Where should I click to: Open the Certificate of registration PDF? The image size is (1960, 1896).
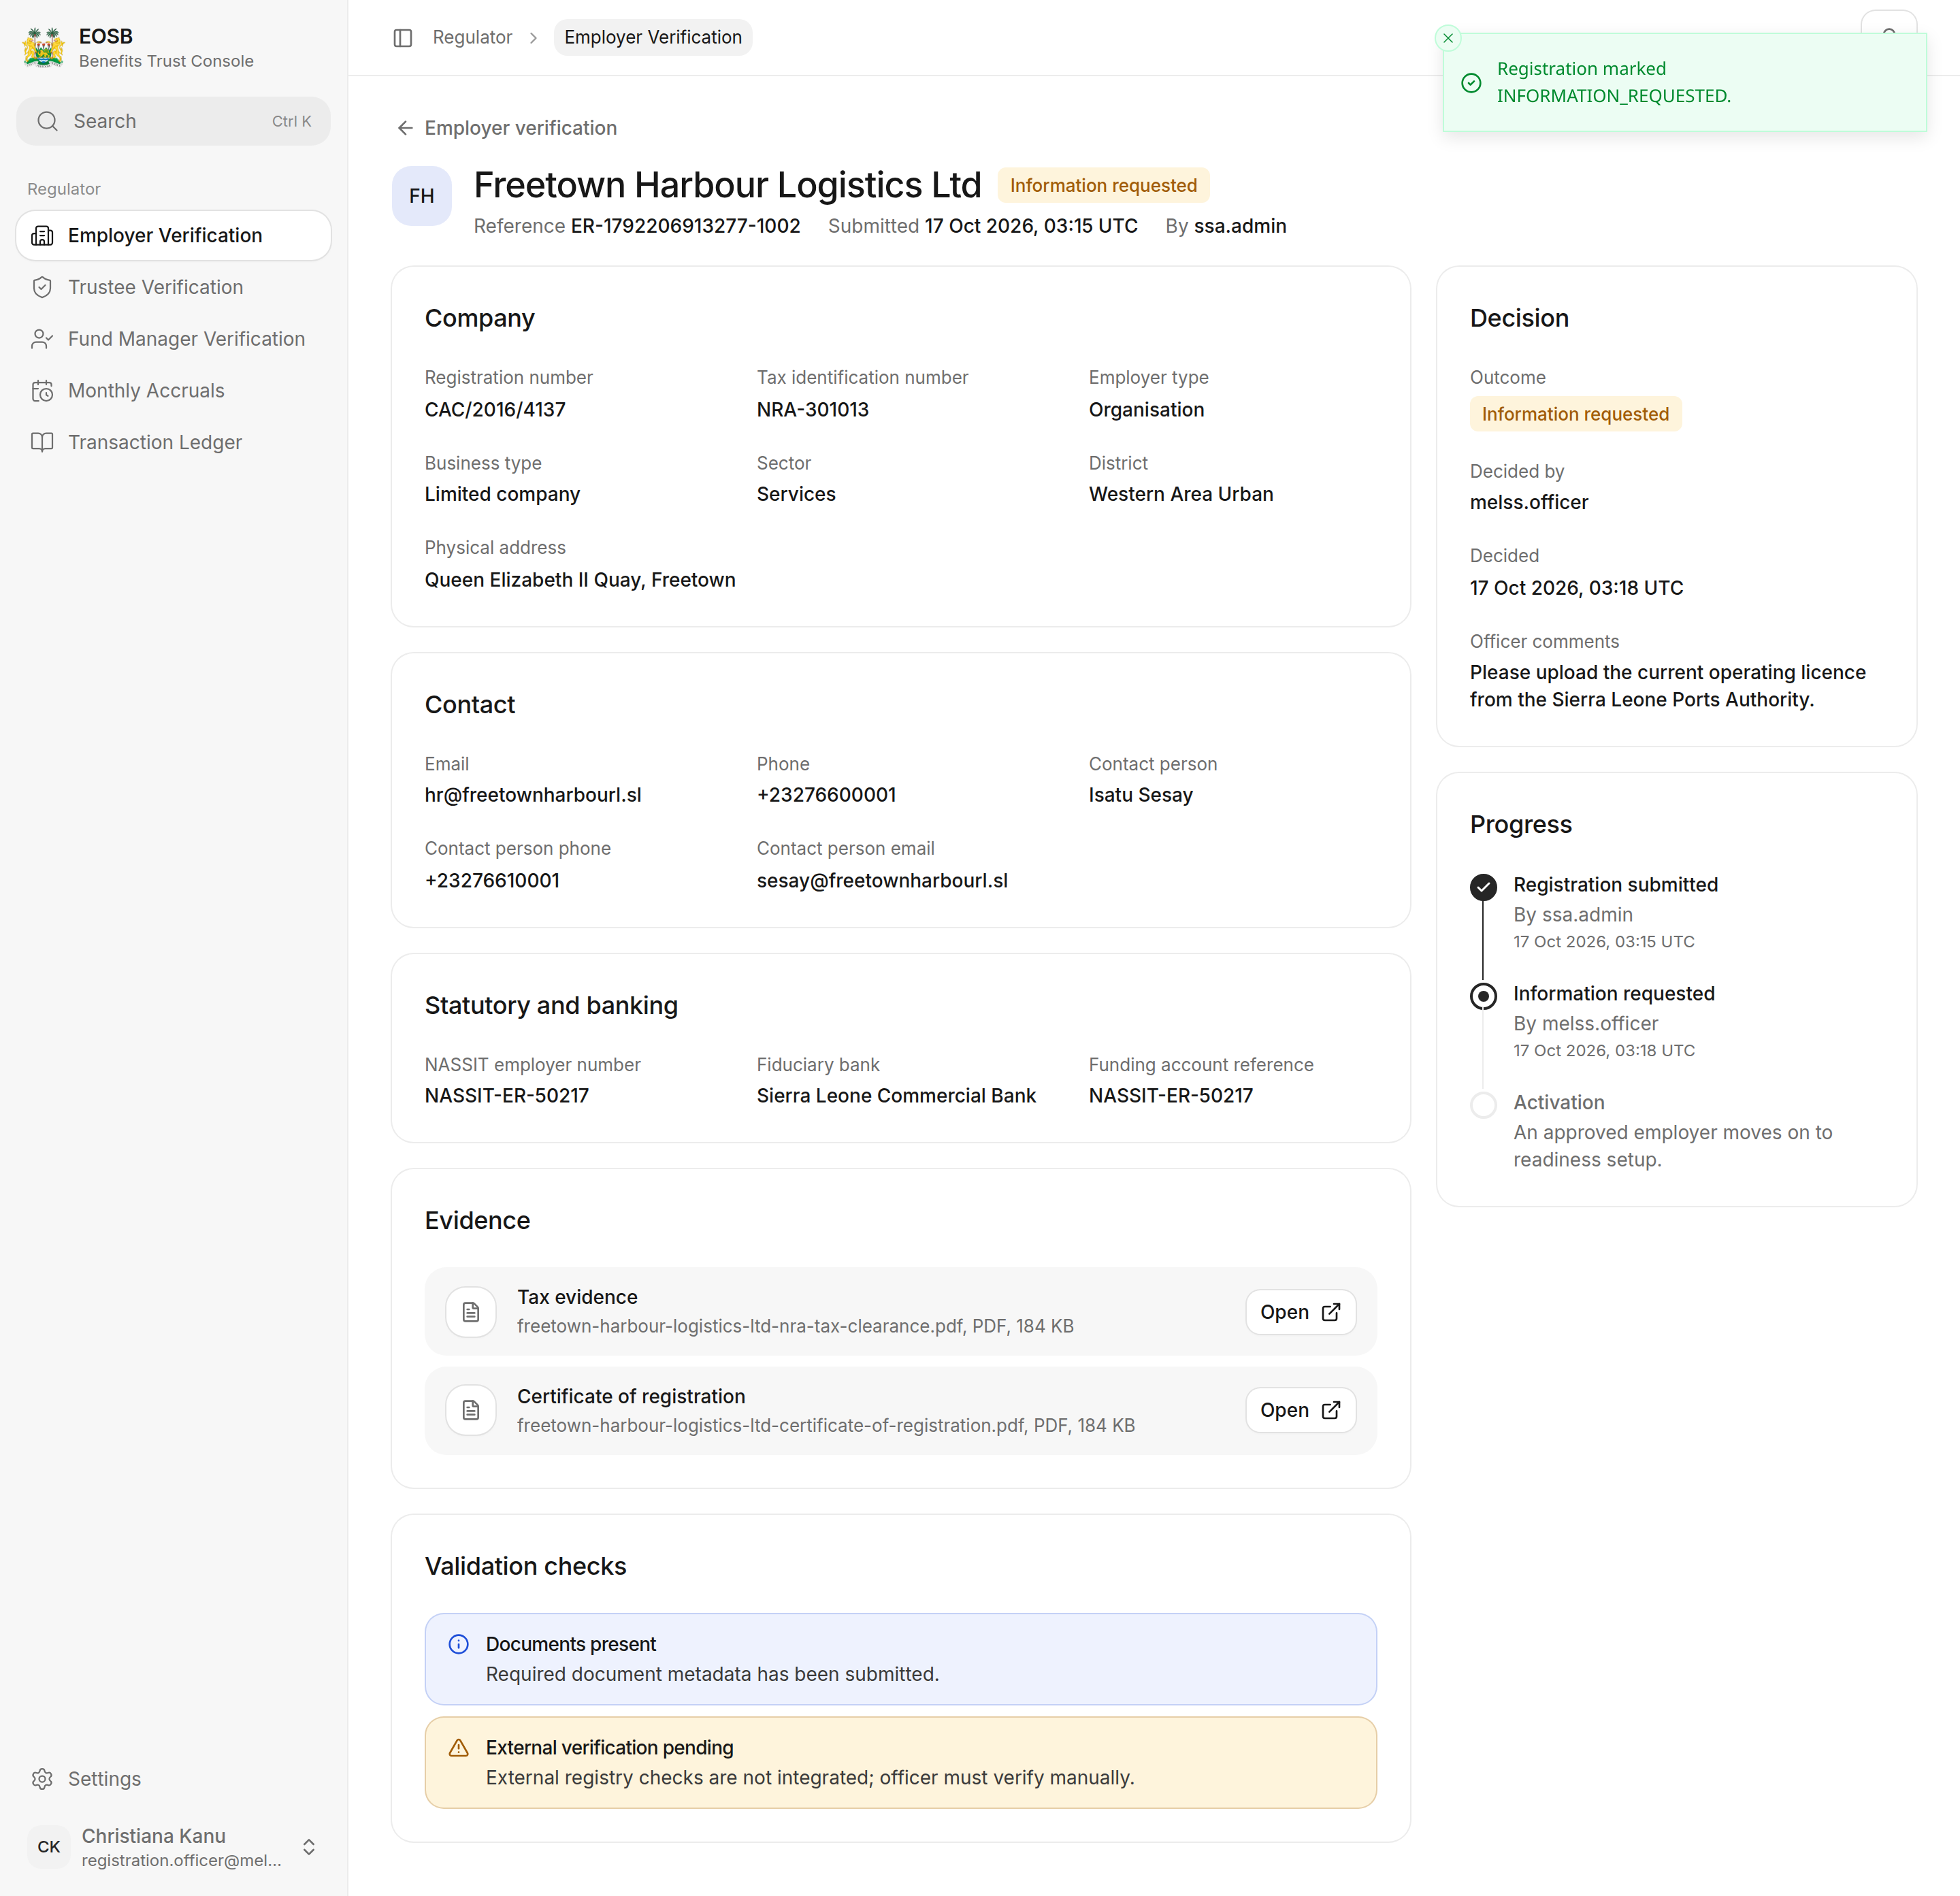pyautogui.click(x=1301, y=1410)
